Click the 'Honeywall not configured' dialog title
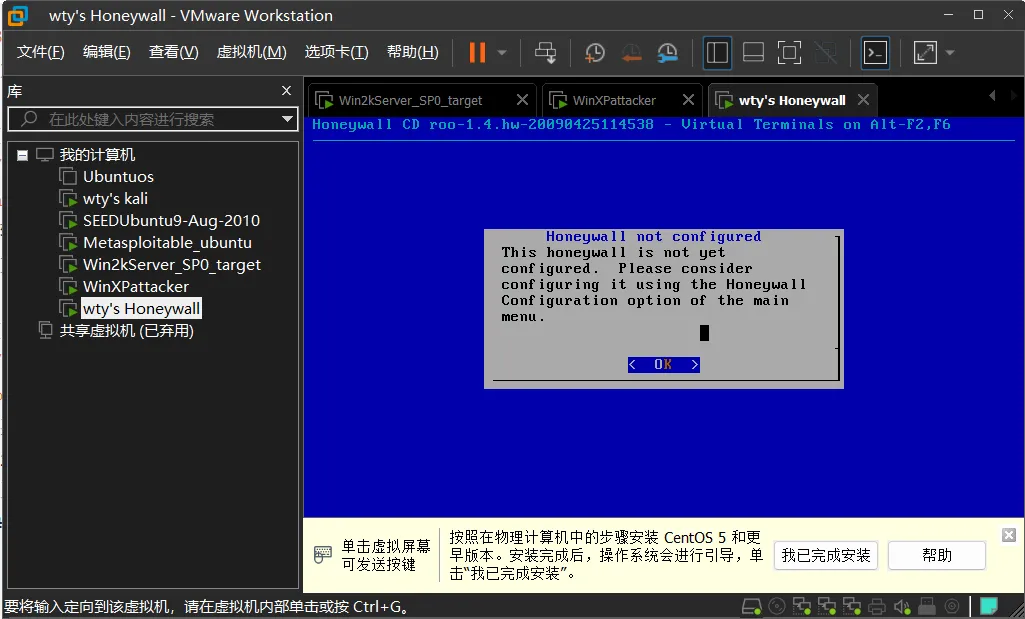 coord(653,237)
